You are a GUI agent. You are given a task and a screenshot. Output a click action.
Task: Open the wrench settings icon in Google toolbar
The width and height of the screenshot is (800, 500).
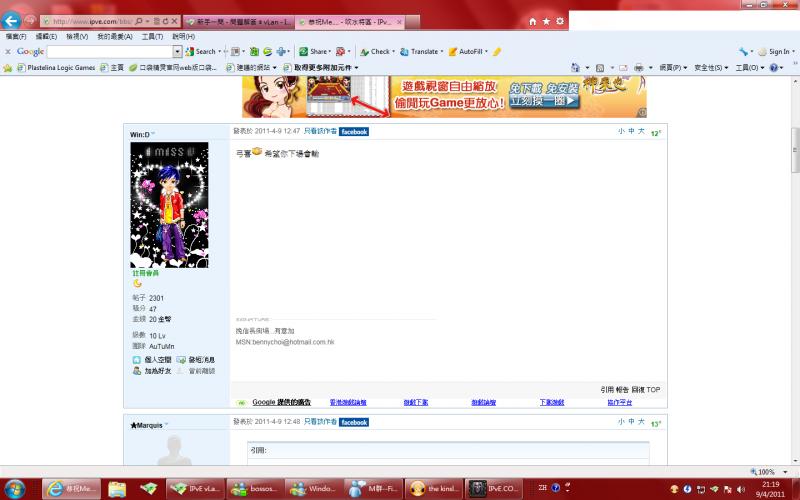[x=744, y=52]
